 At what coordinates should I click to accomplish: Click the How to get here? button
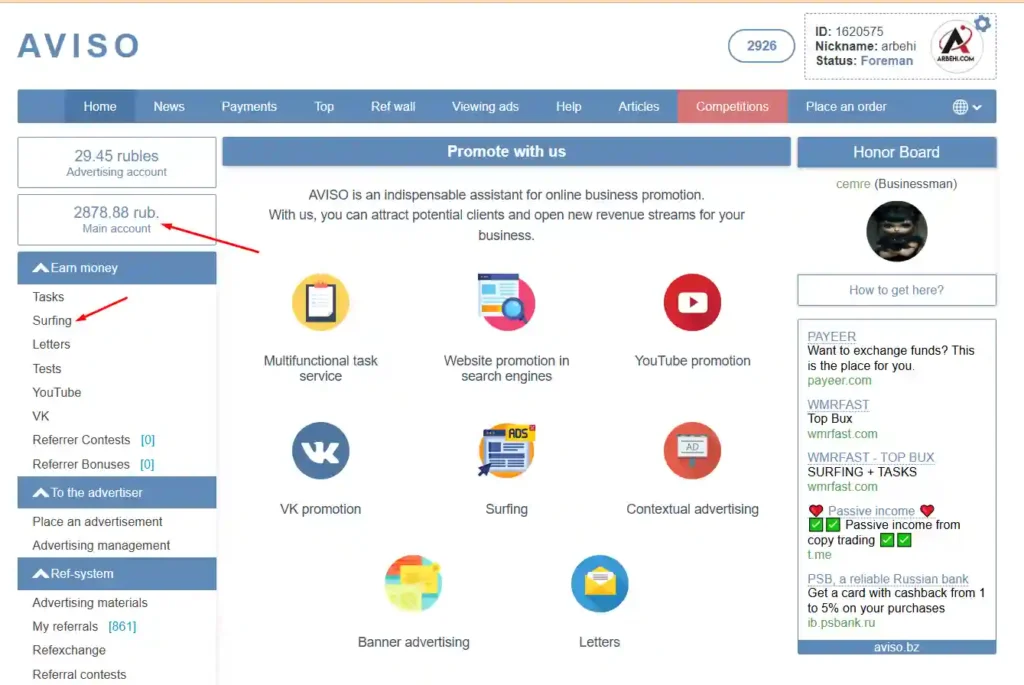[896, 290]
